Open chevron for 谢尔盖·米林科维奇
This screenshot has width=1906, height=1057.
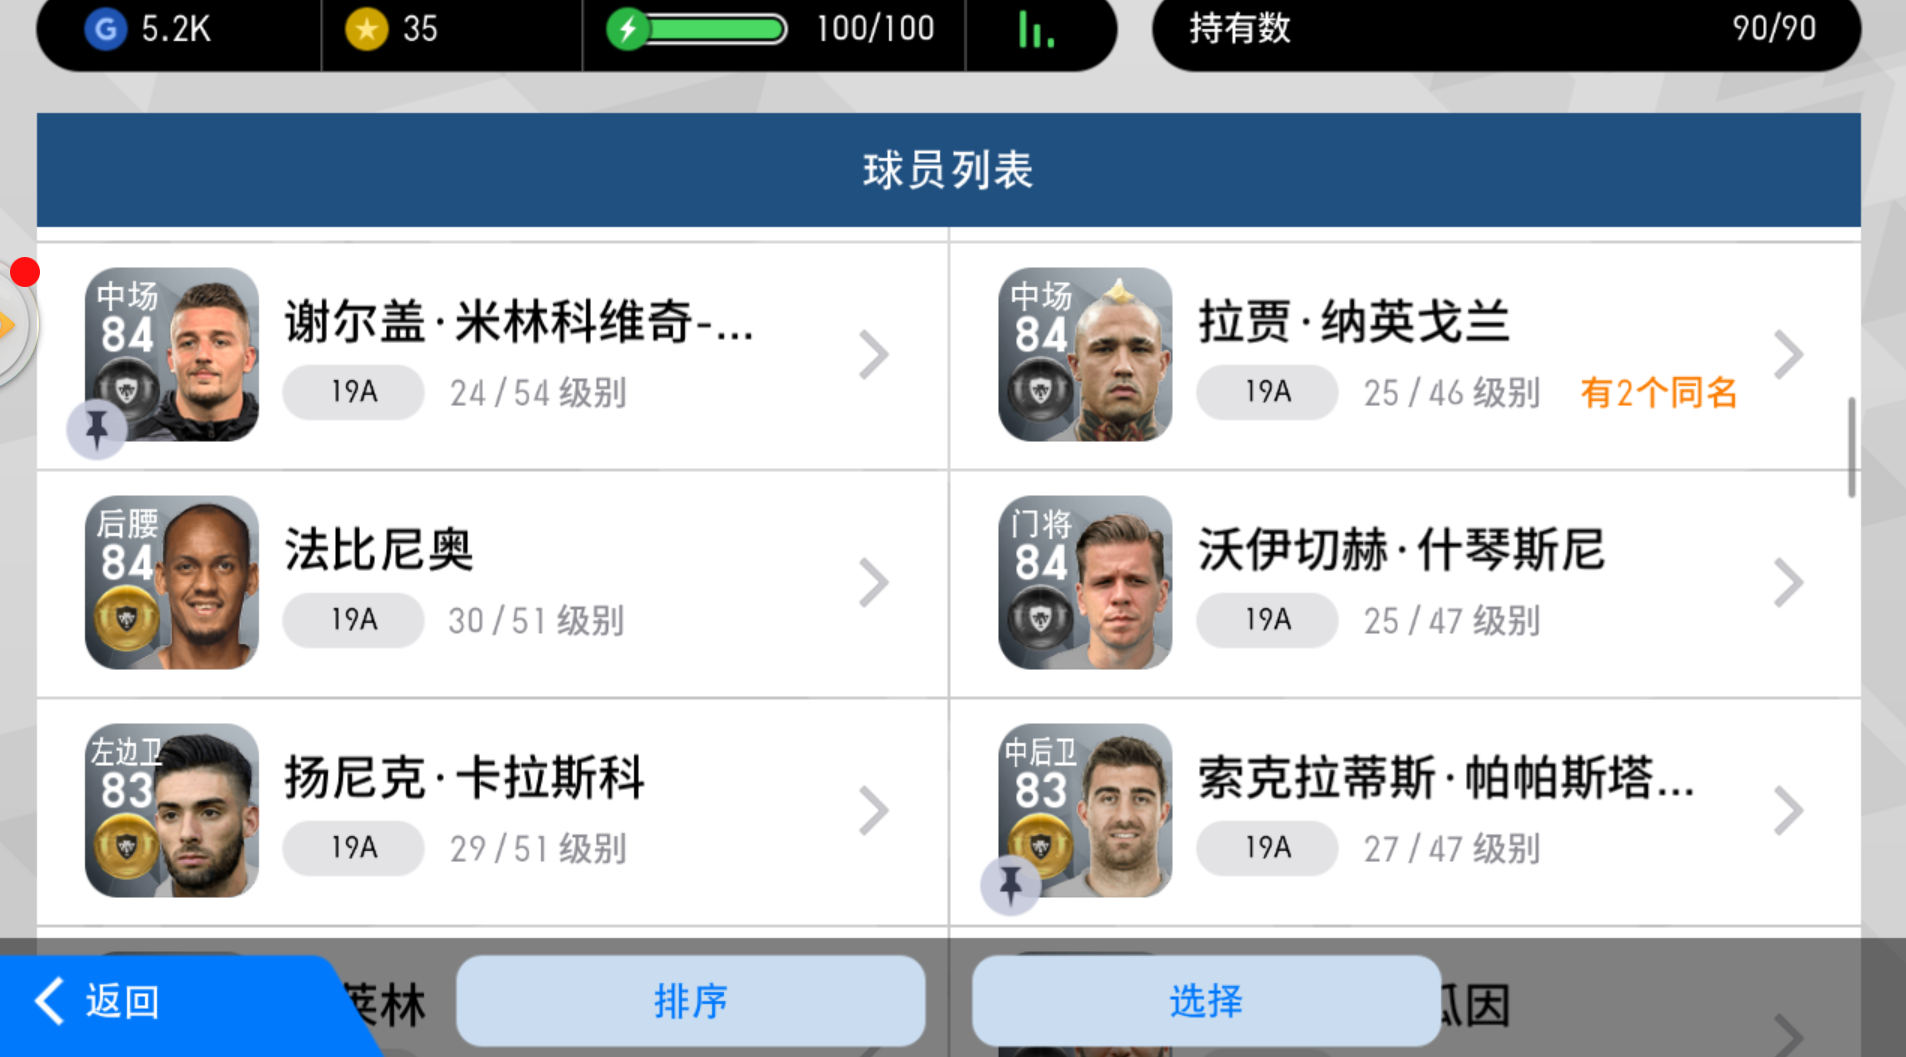point(873,354)
